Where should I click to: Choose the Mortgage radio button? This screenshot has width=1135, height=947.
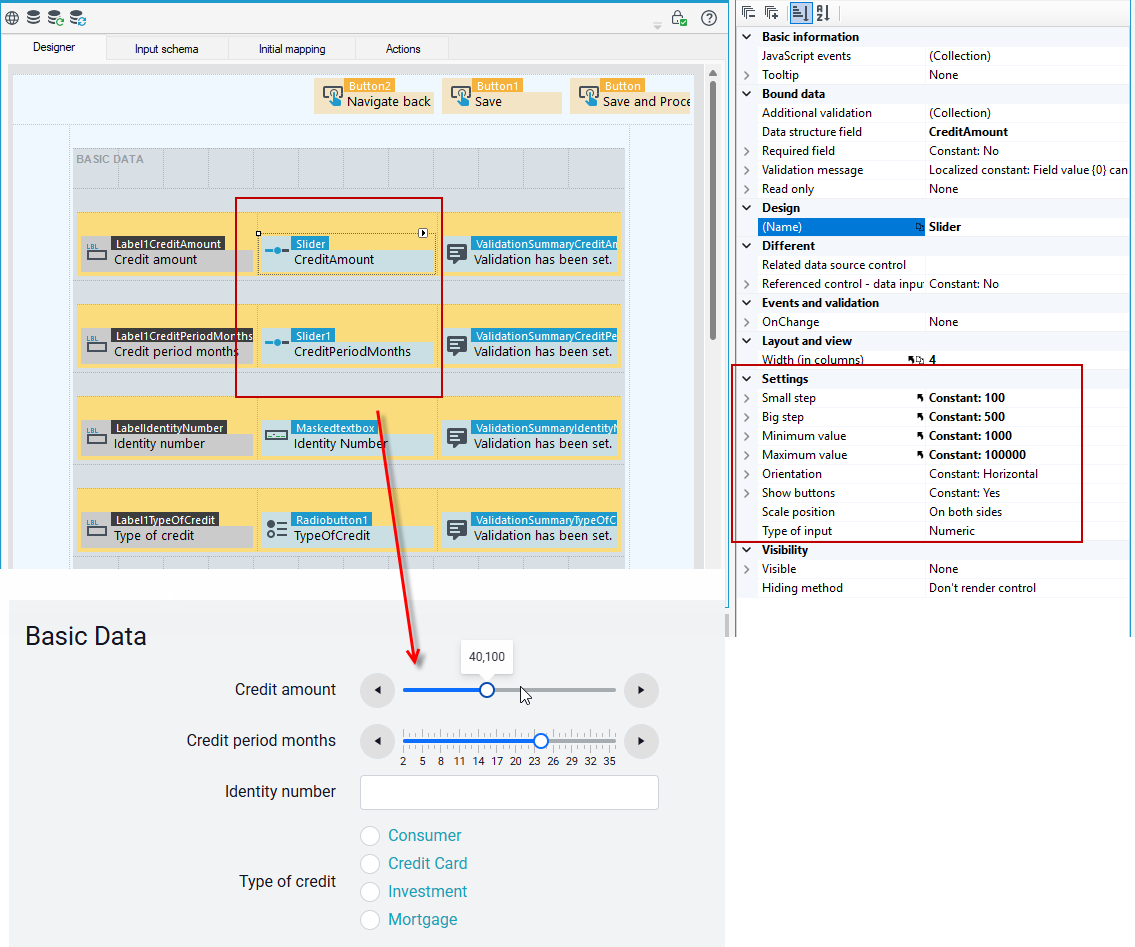[370, 919]
